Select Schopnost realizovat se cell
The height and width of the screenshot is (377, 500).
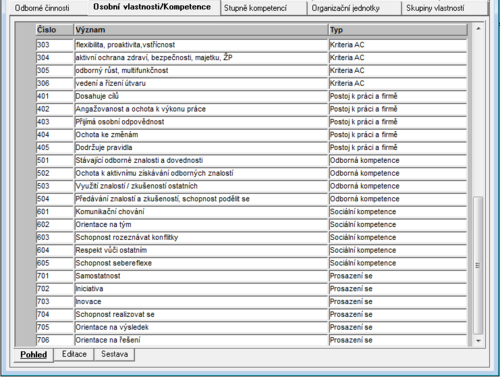click(x=201, y=315)
